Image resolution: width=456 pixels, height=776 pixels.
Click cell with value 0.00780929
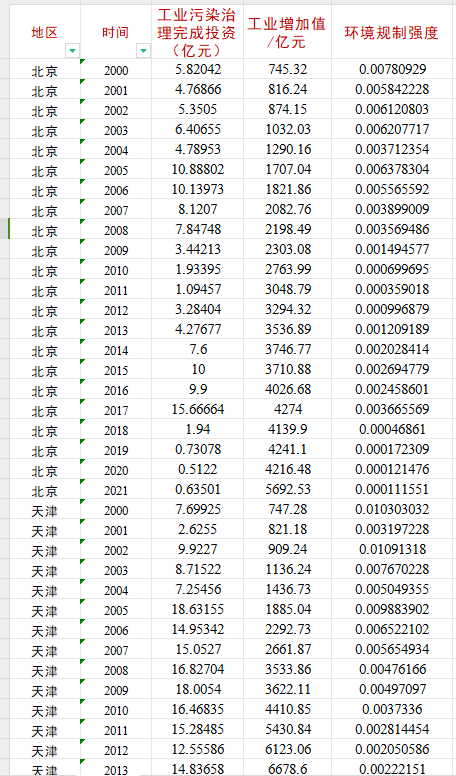[392, 69]
